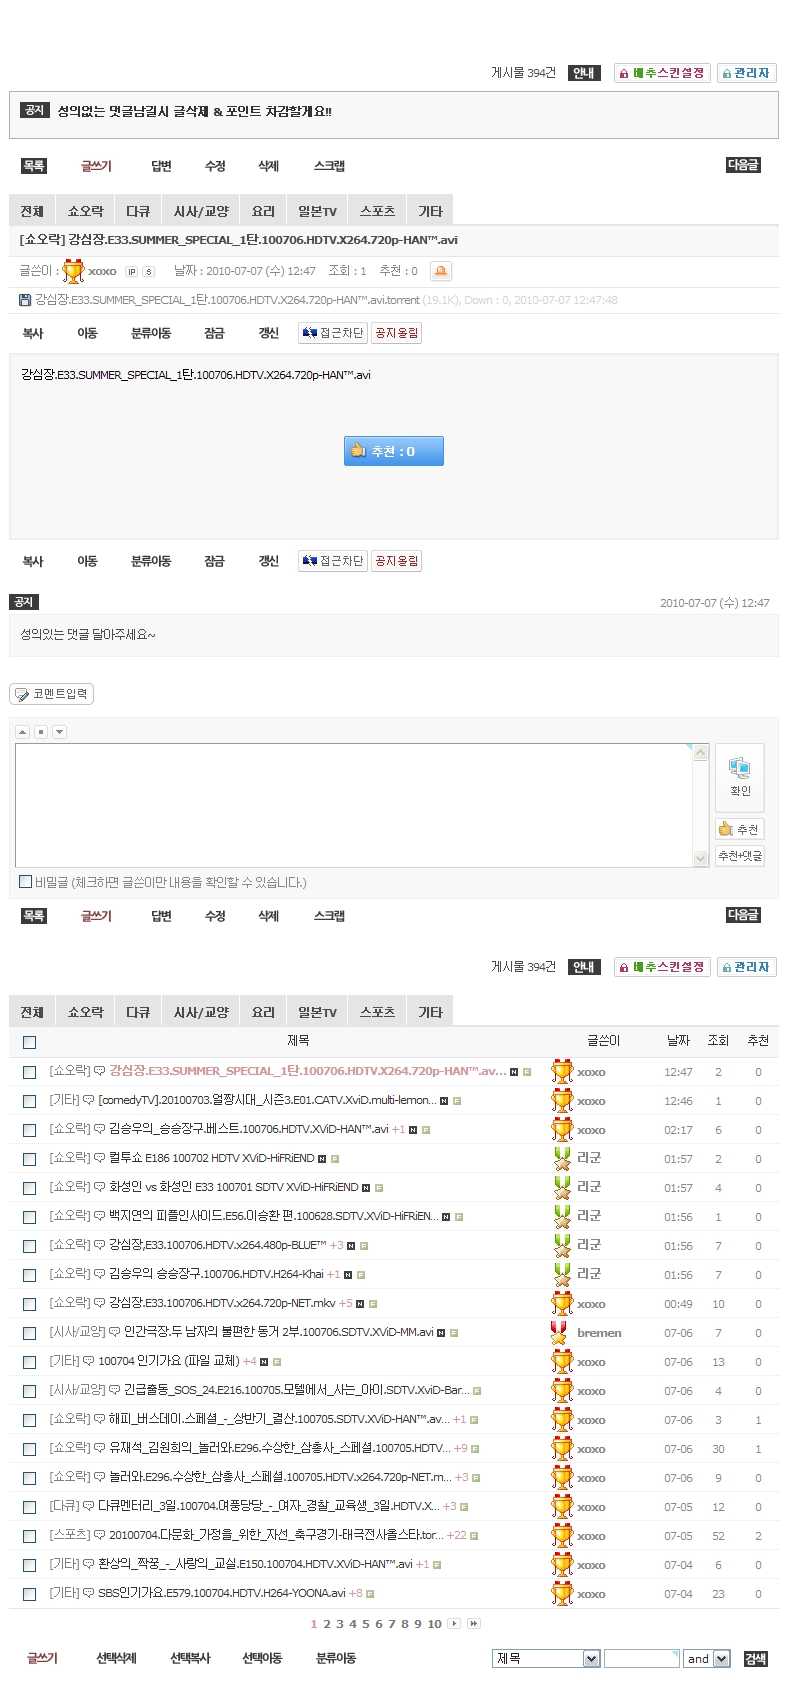
Task: Select the 다큐 tab above the post title
Action: tap(138, 211)
